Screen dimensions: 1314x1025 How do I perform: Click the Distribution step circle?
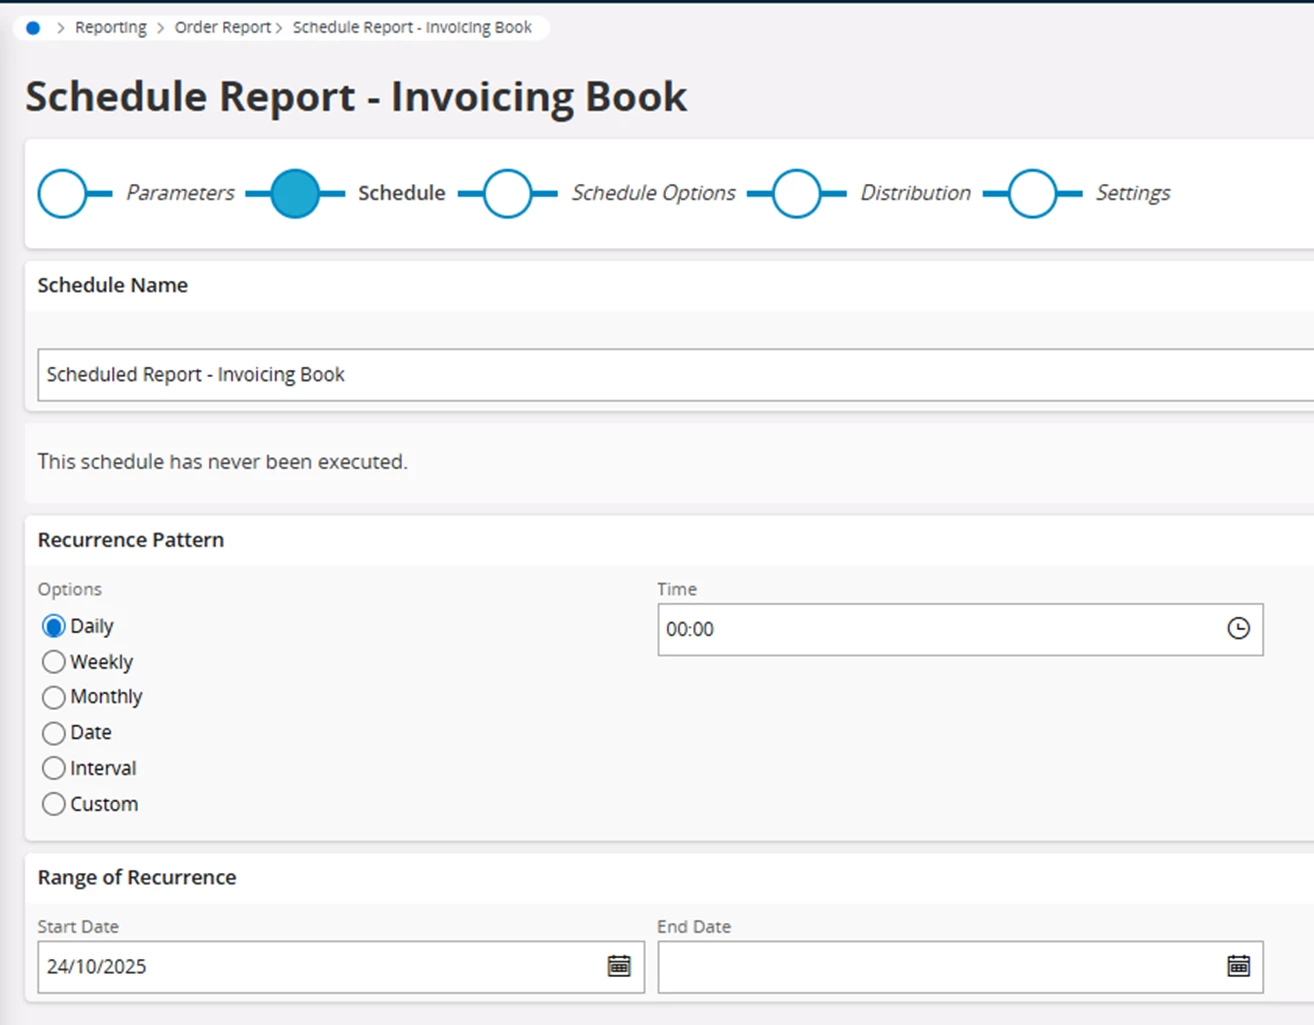tap(796, 194)
